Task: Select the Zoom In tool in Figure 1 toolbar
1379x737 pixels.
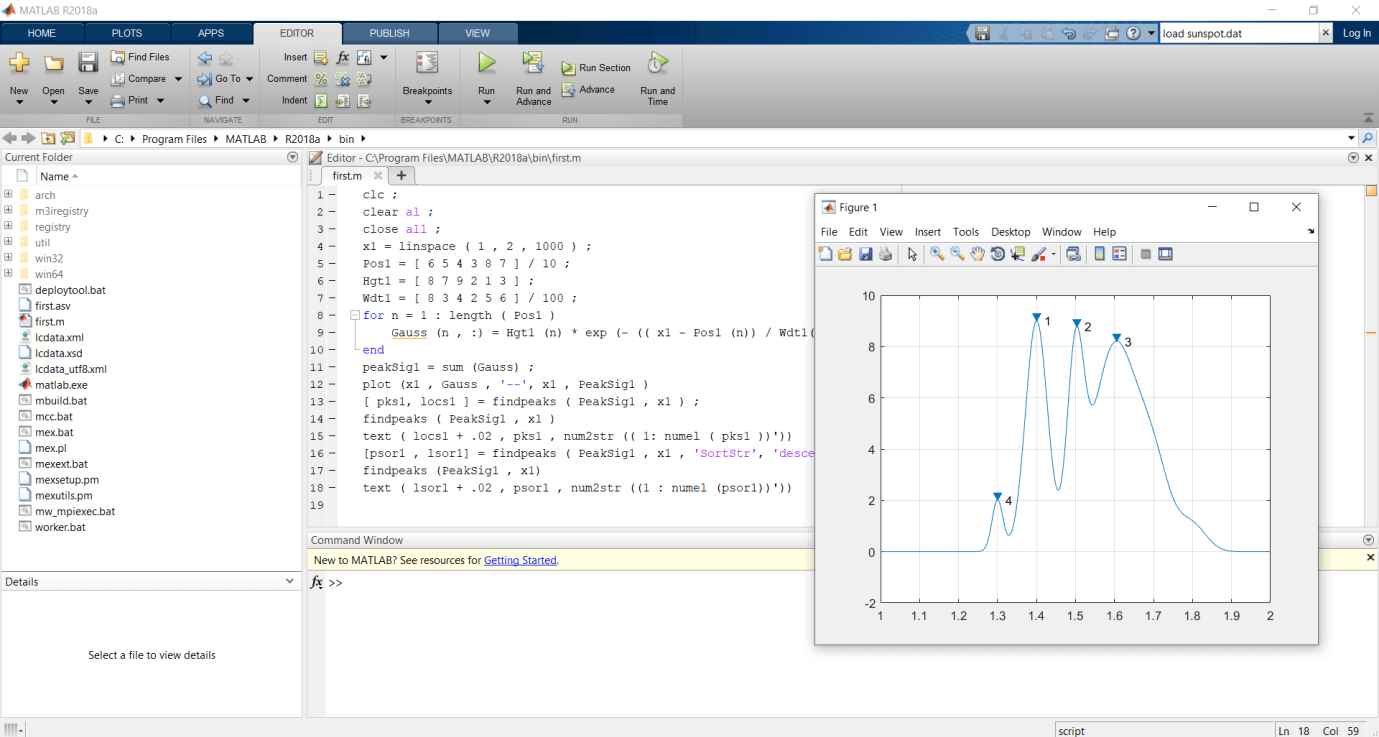Action: [x=937, y=254]
